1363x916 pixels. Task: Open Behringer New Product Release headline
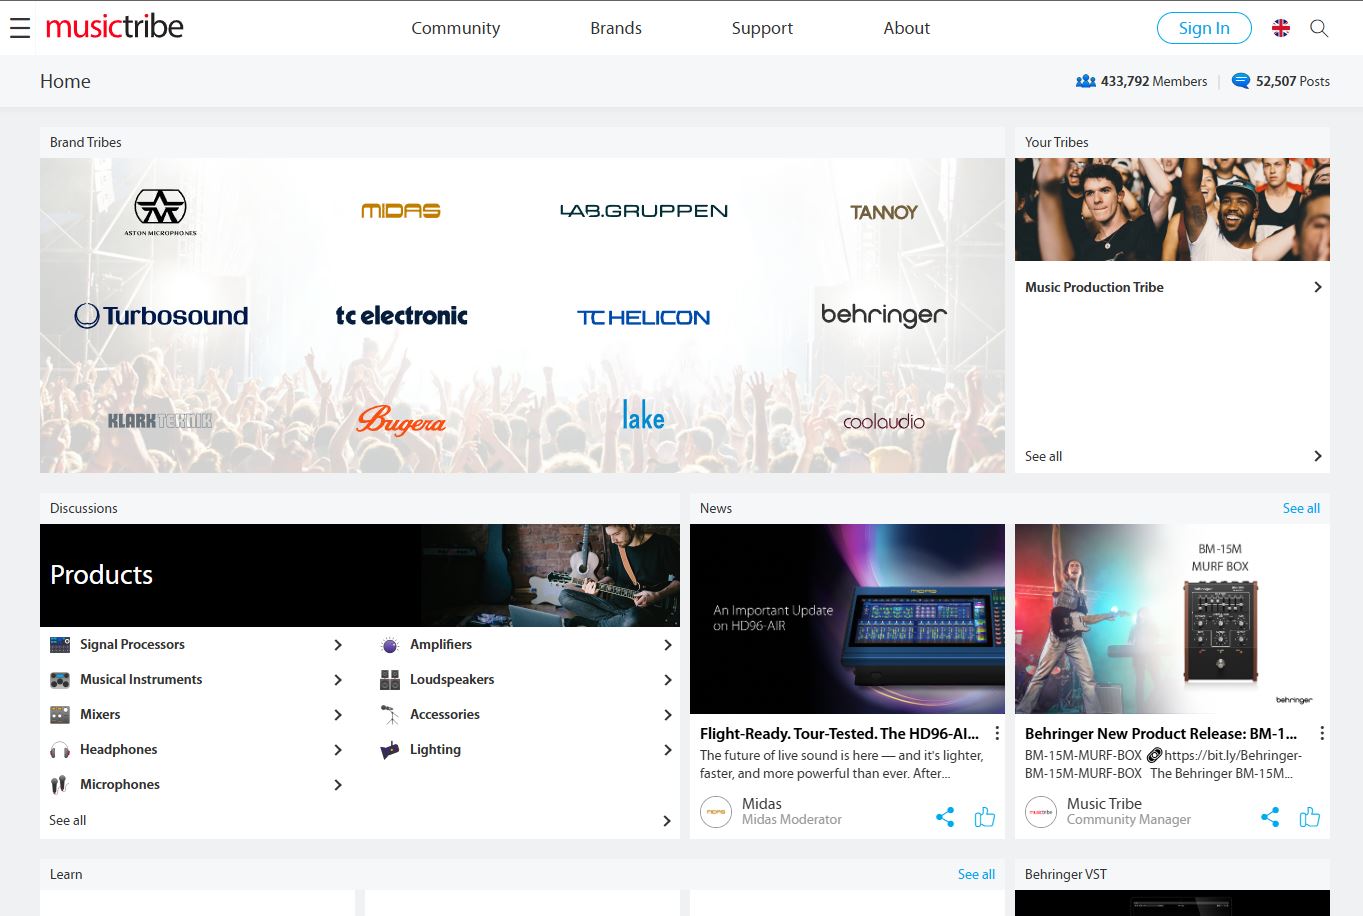coord(1161,733)
